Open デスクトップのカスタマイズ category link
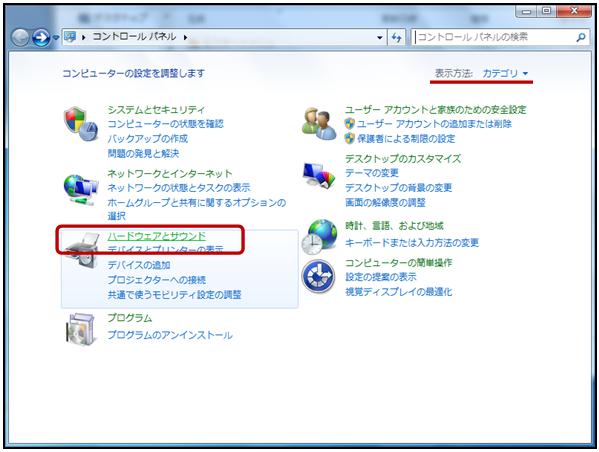This screenshot has width=599, height=452. coord(403,158)
